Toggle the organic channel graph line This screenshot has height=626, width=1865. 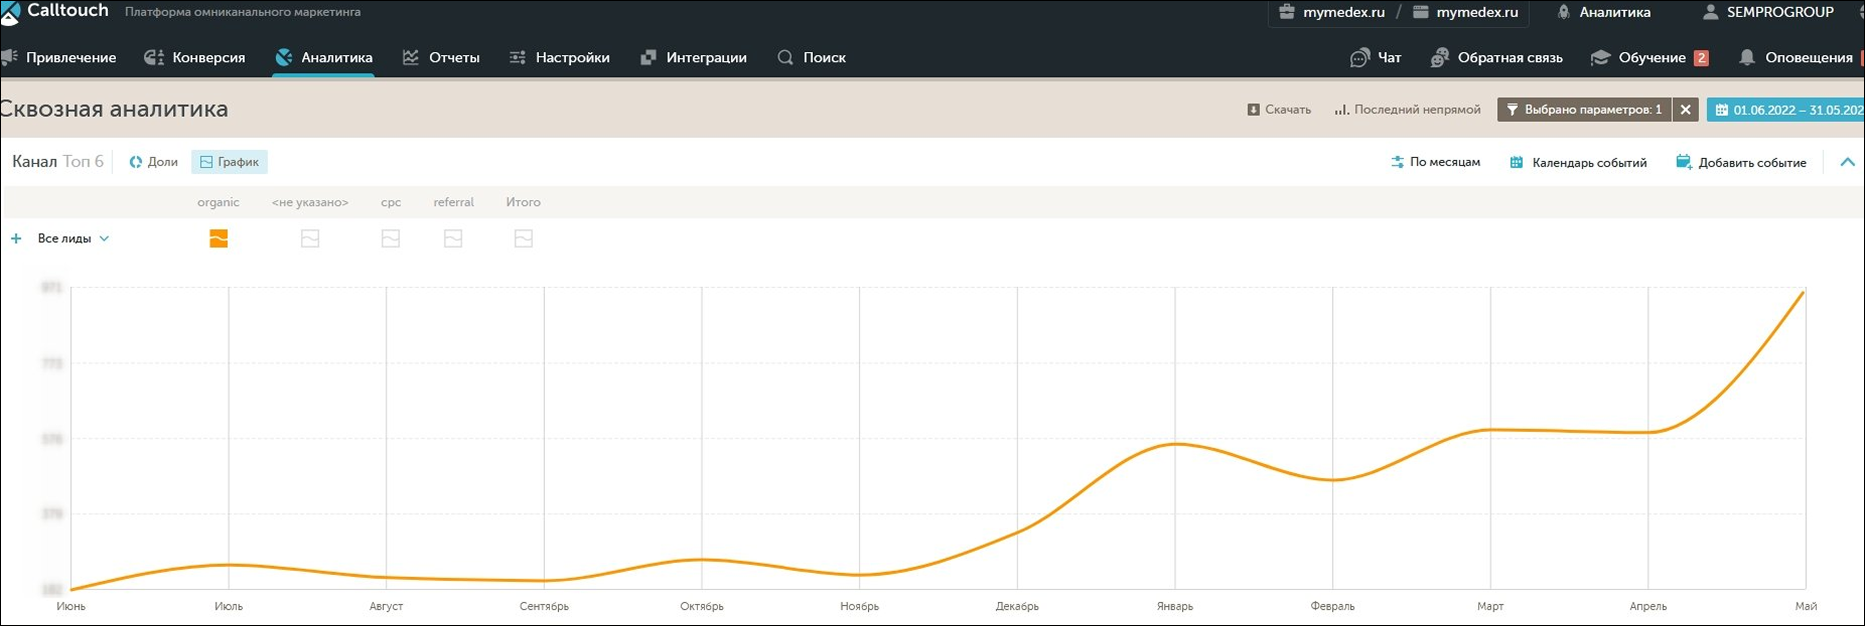(218, 239)
